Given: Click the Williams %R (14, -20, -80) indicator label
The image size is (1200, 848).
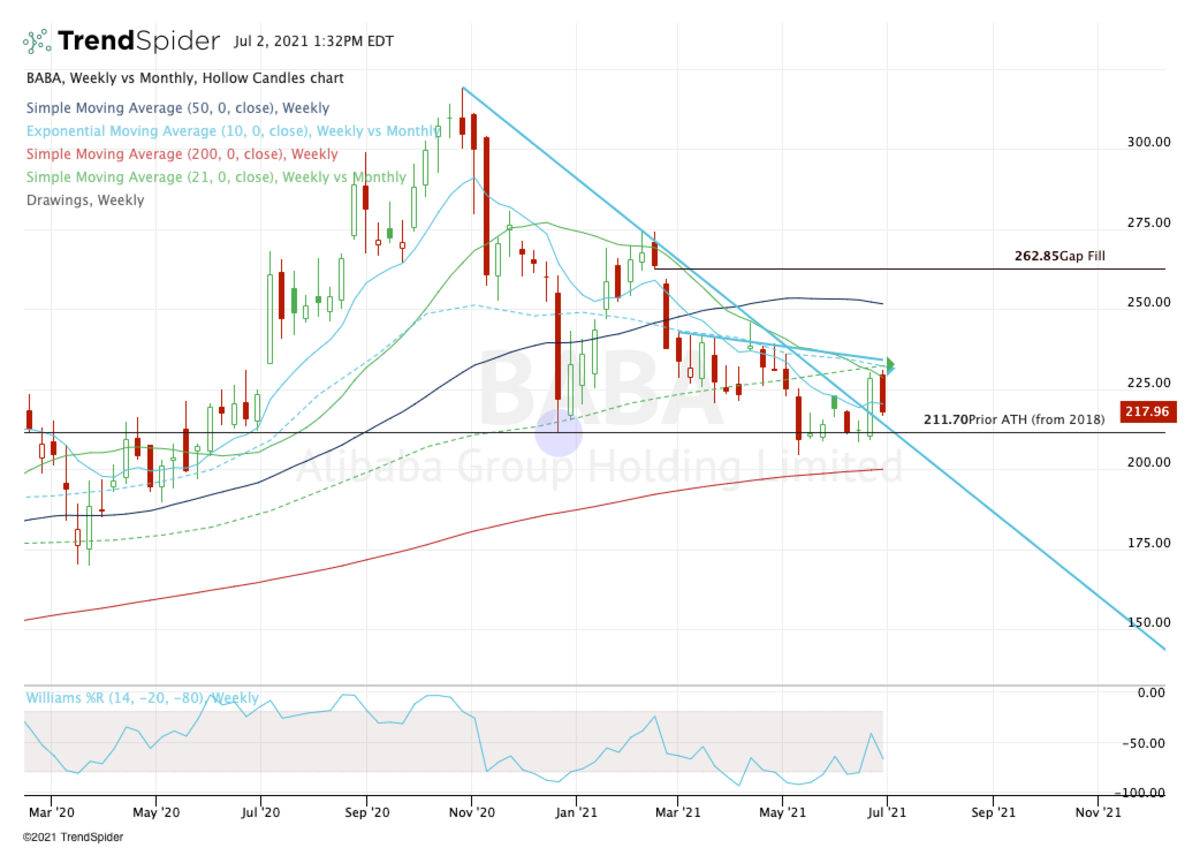Looking at the screenshot, I should pos(142,698).
